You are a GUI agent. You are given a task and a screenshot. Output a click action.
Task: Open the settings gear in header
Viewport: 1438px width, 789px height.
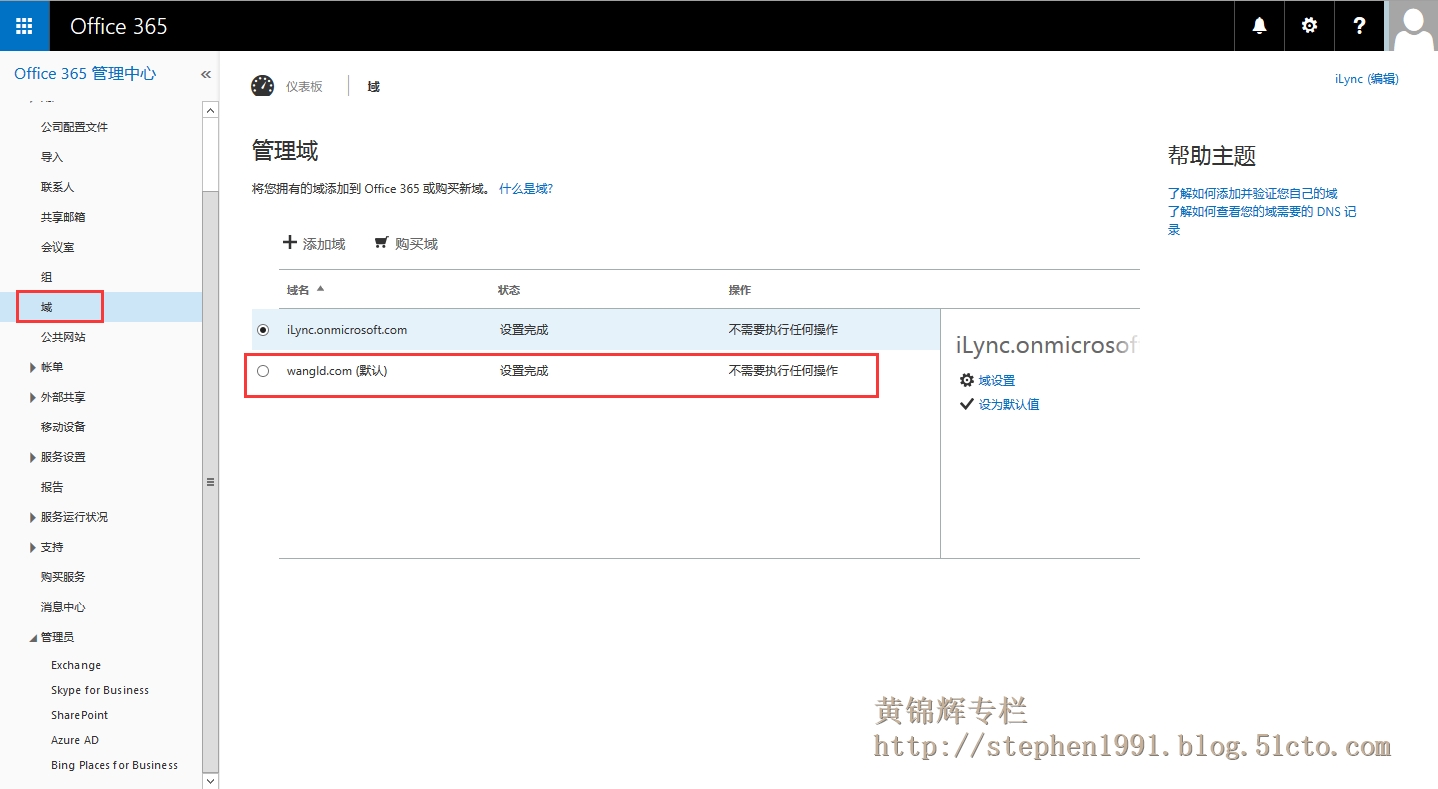pyautogui.click(x=1310, y=26)
